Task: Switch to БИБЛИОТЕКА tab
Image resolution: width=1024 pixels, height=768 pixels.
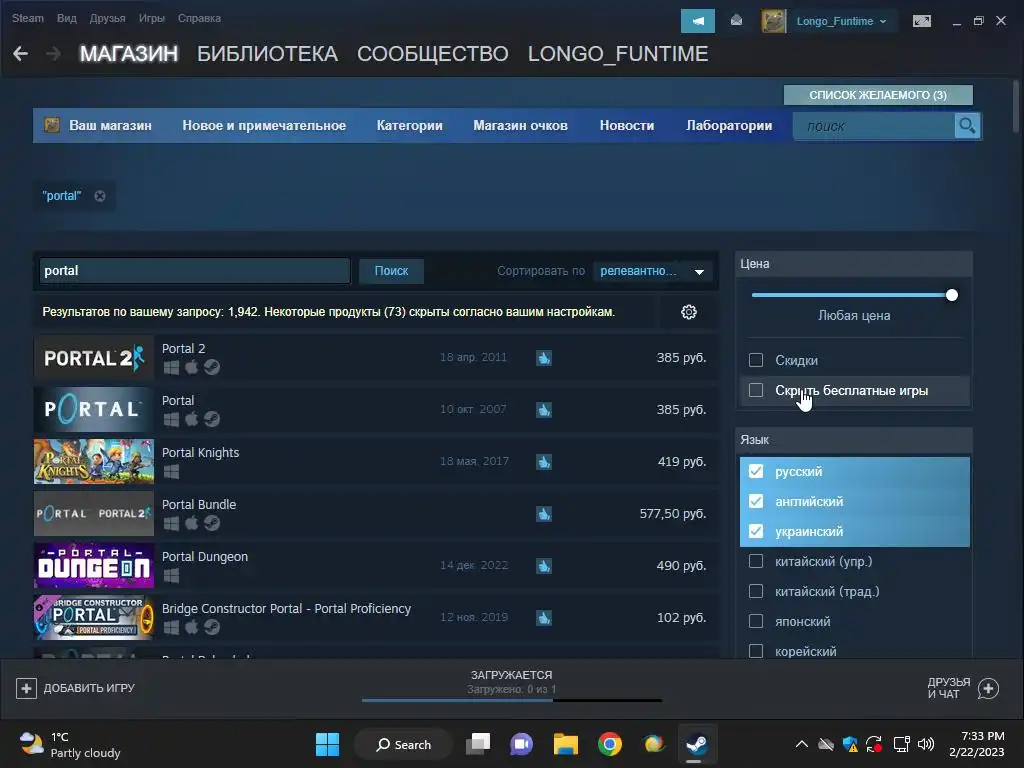Action: (267, 54)
